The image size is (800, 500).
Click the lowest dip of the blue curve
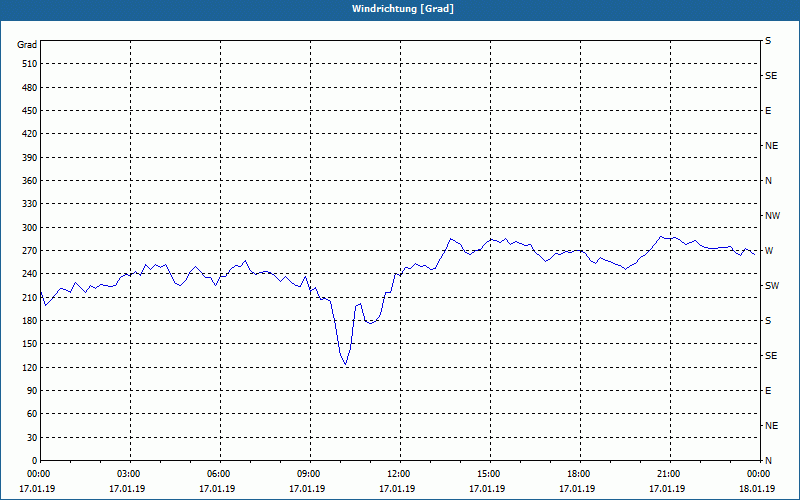click(x=345, y=364)
